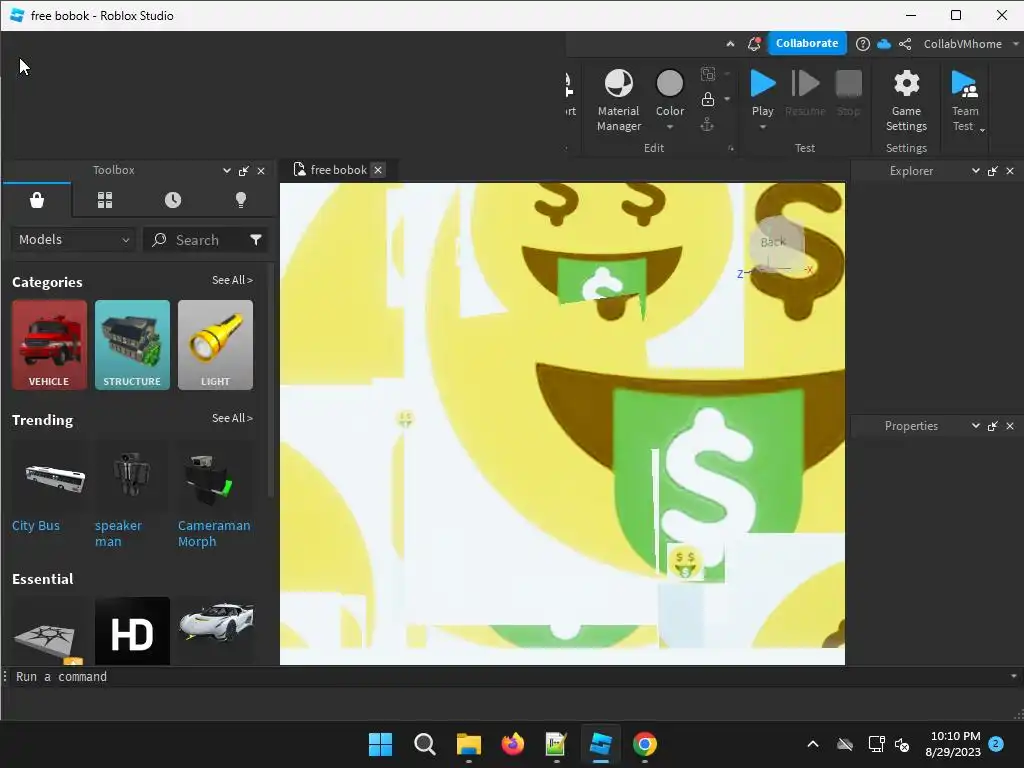This screenshot has height=768, width=1024.
Task: Open the Properties panel options chevron
Action: (x=976, y=425)
